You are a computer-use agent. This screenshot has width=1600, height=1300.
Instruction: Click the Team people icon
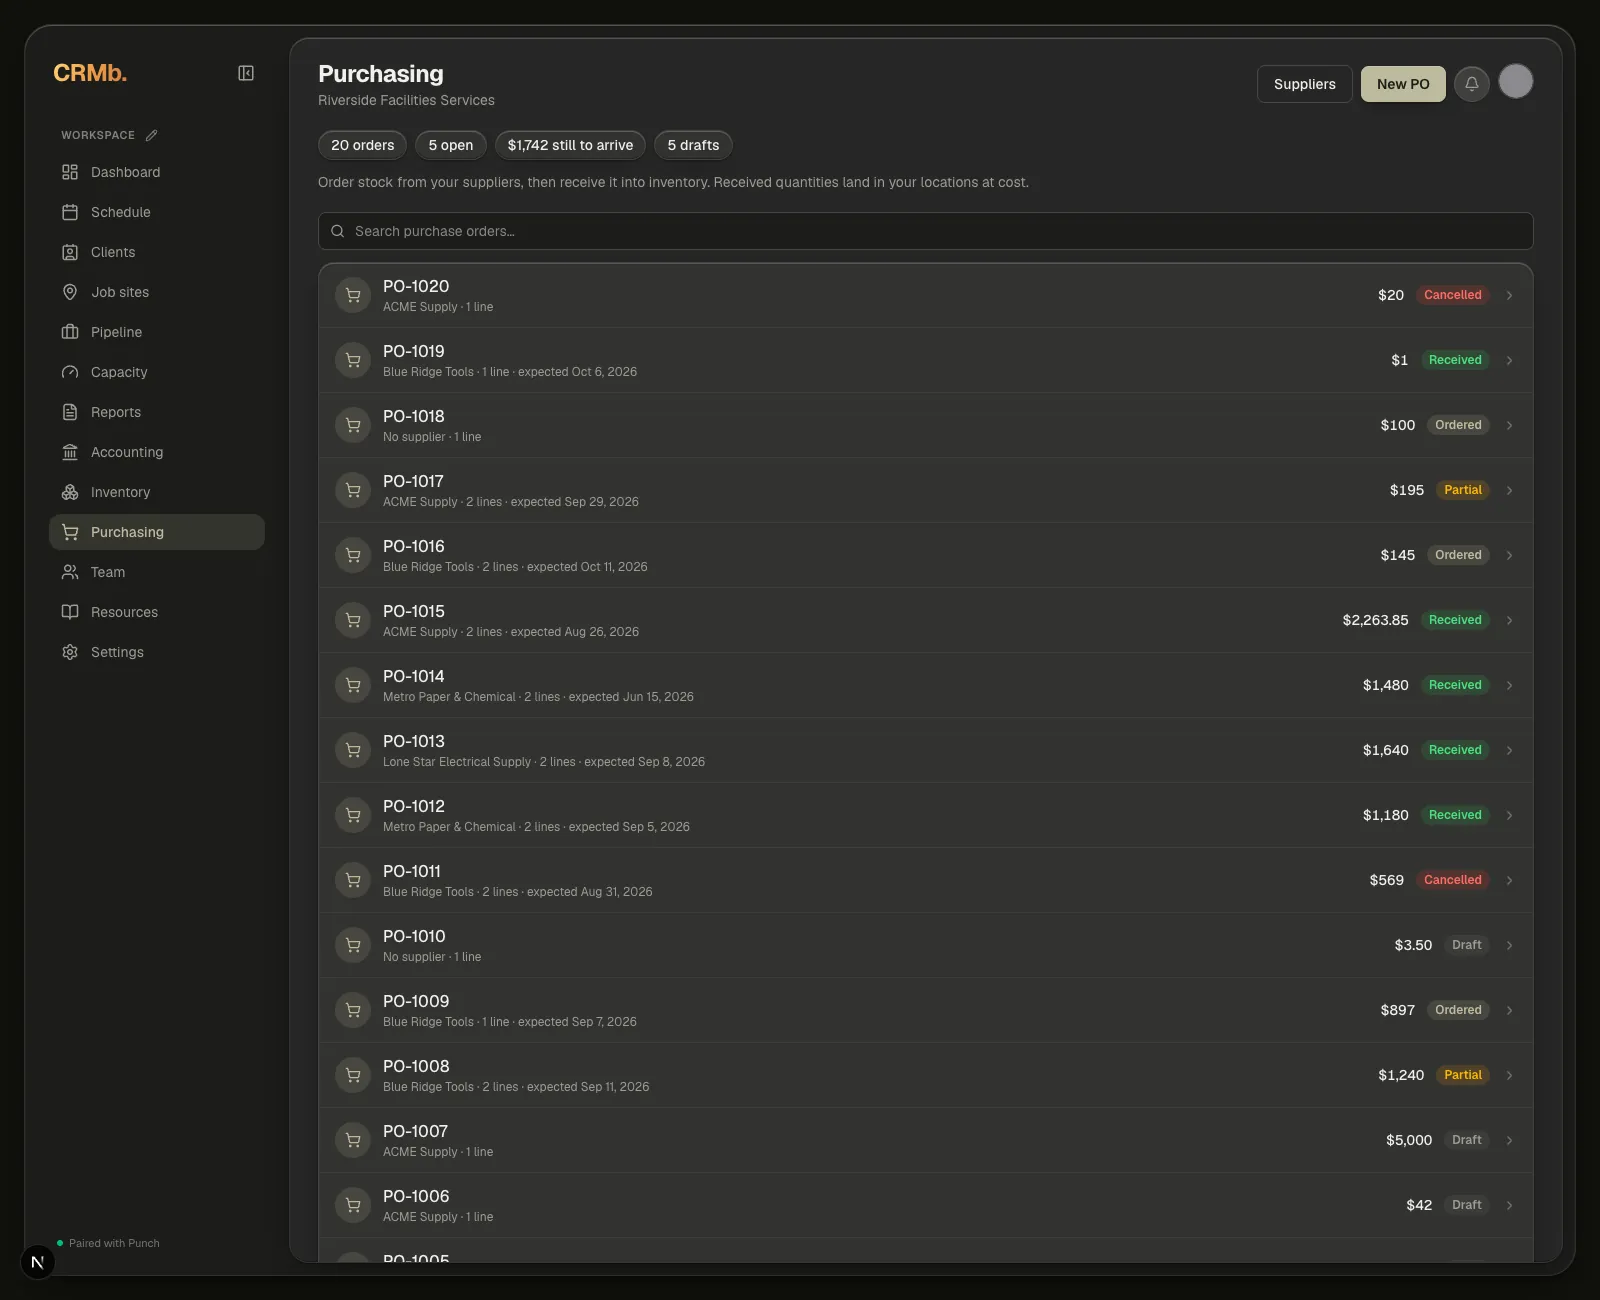click(x=70, y=572)
